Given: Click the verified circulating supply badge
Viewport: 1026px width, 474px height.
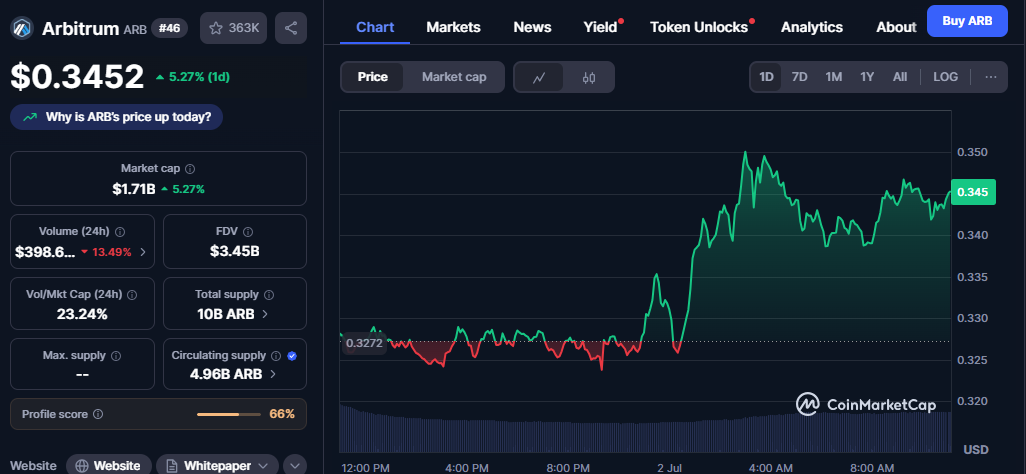Looking at the screenshot, I should point(292,356).
